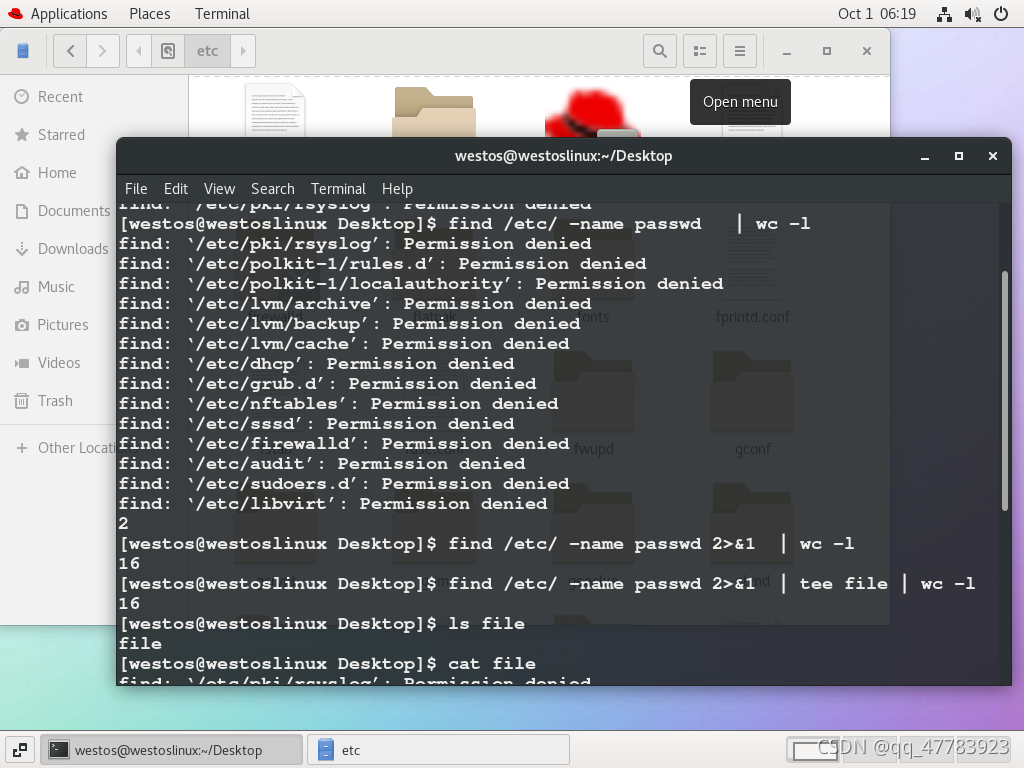The image size is (1024, 768).
Task: Open the search icon in Files
Action: click(660, 51)
